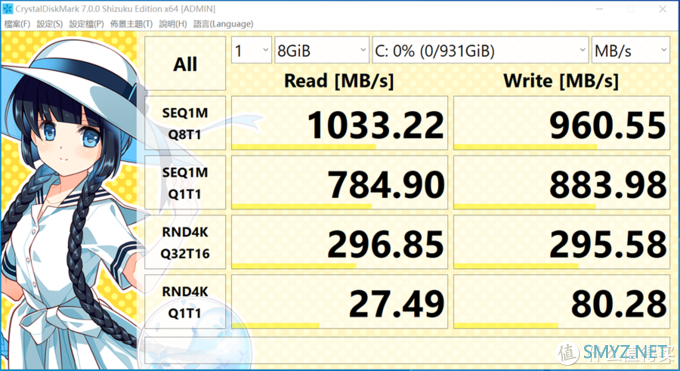This screenshot has height=371, width=680.
Task: Click the empty comment field at bottom
Action: point(407,350)
